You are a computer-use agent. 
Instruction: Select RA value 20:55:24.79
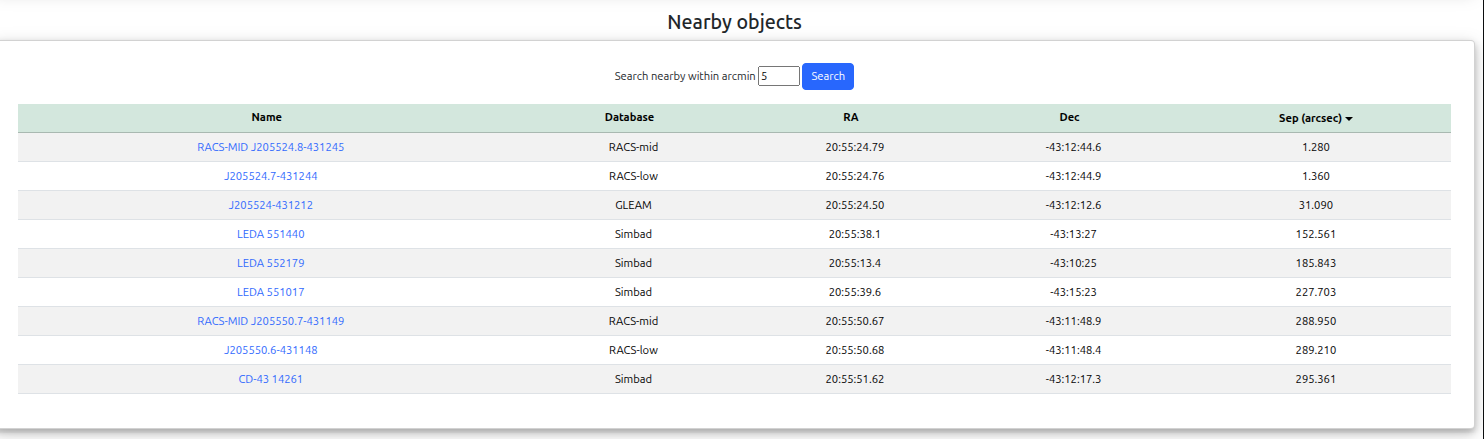[x=854, y=147]
